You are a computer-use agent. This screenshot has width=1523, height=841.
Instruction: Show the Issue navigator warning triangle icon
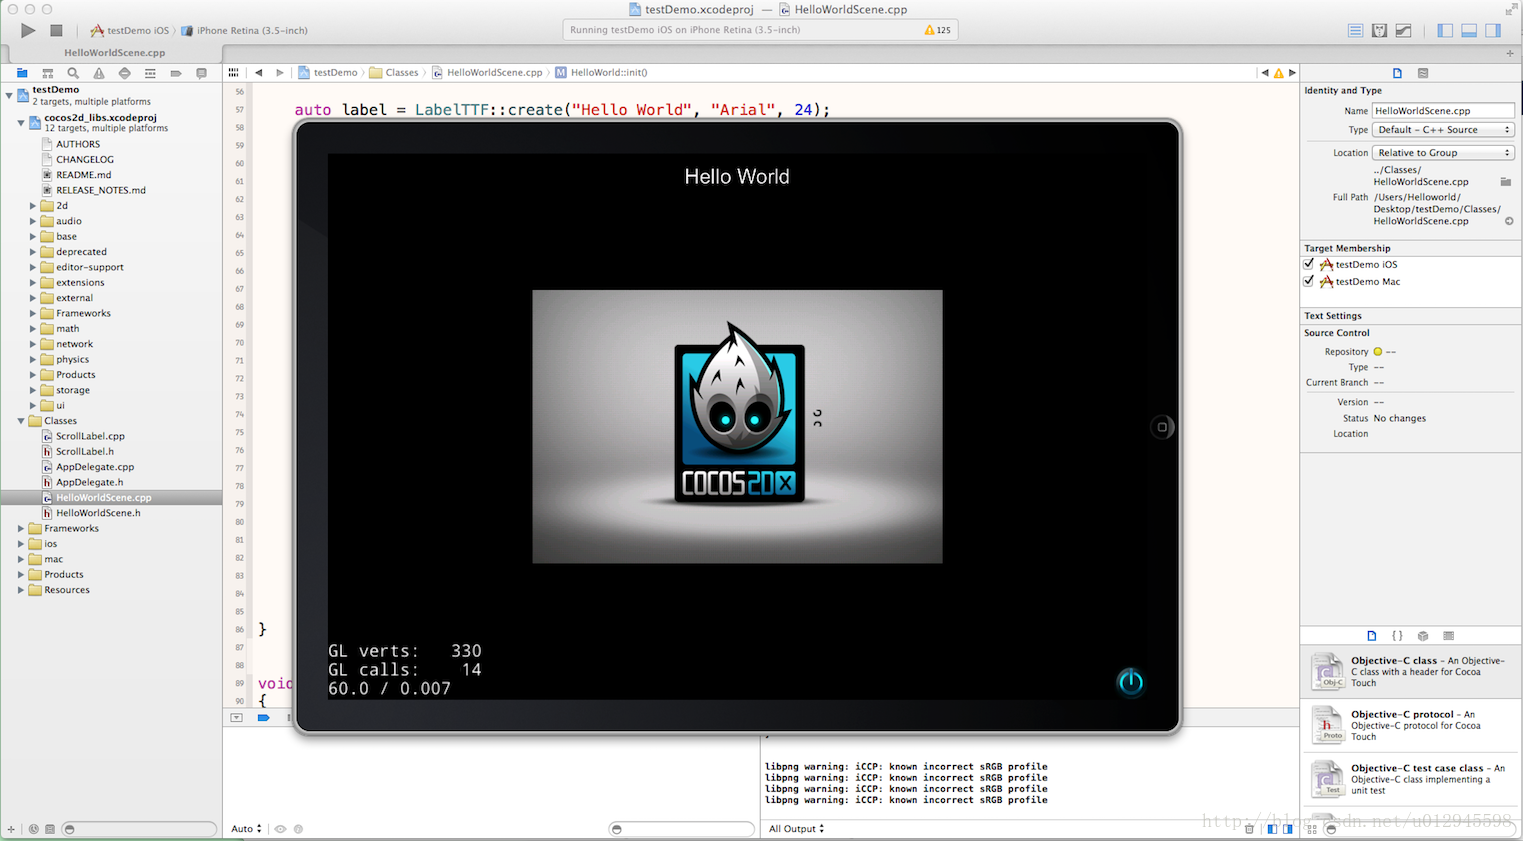[99, 73]
